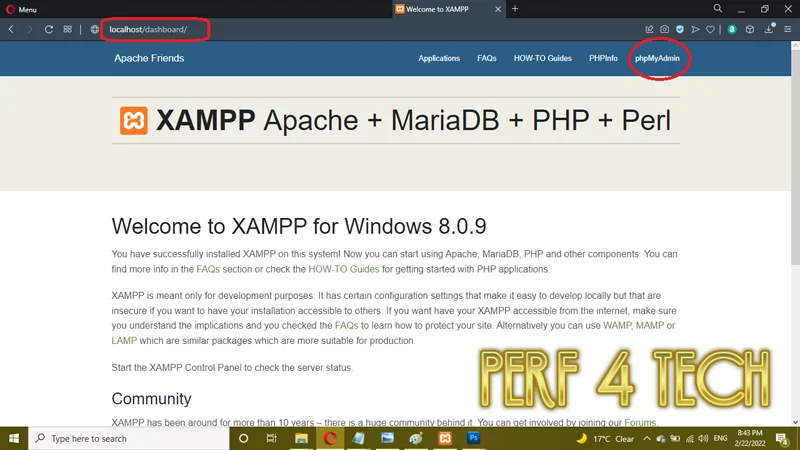
Task: Open the extensions cube icon
Action: click(749, 30)
